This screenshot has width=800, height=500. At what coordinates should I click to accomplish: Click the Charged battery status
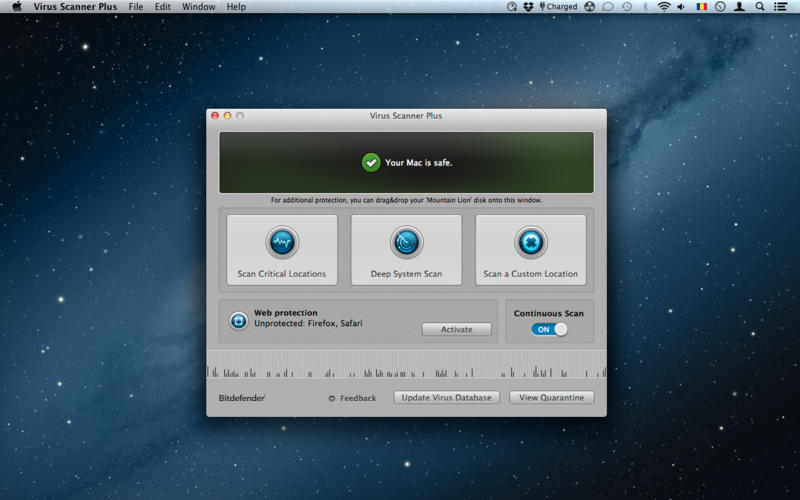point(558,7)
